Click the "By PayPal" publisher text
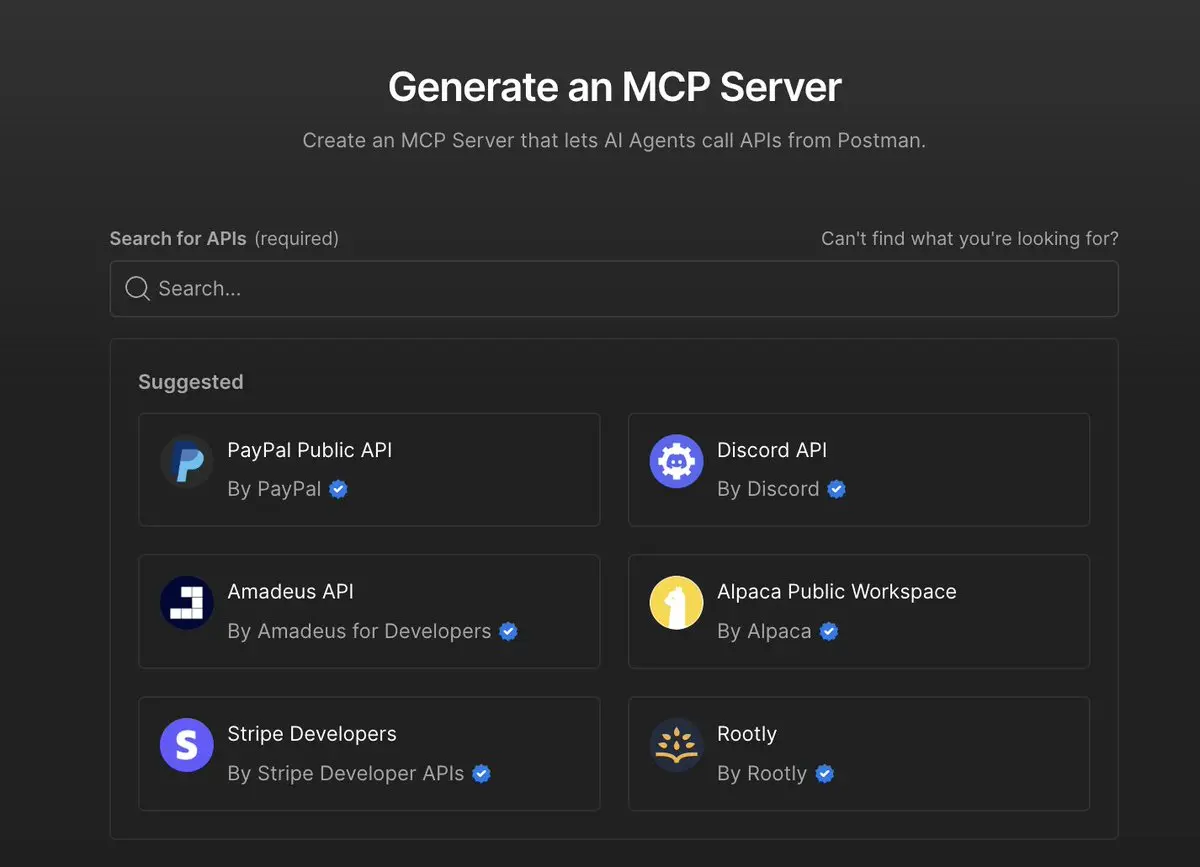Screen dimensions: 1200x867 pos(275,489)
